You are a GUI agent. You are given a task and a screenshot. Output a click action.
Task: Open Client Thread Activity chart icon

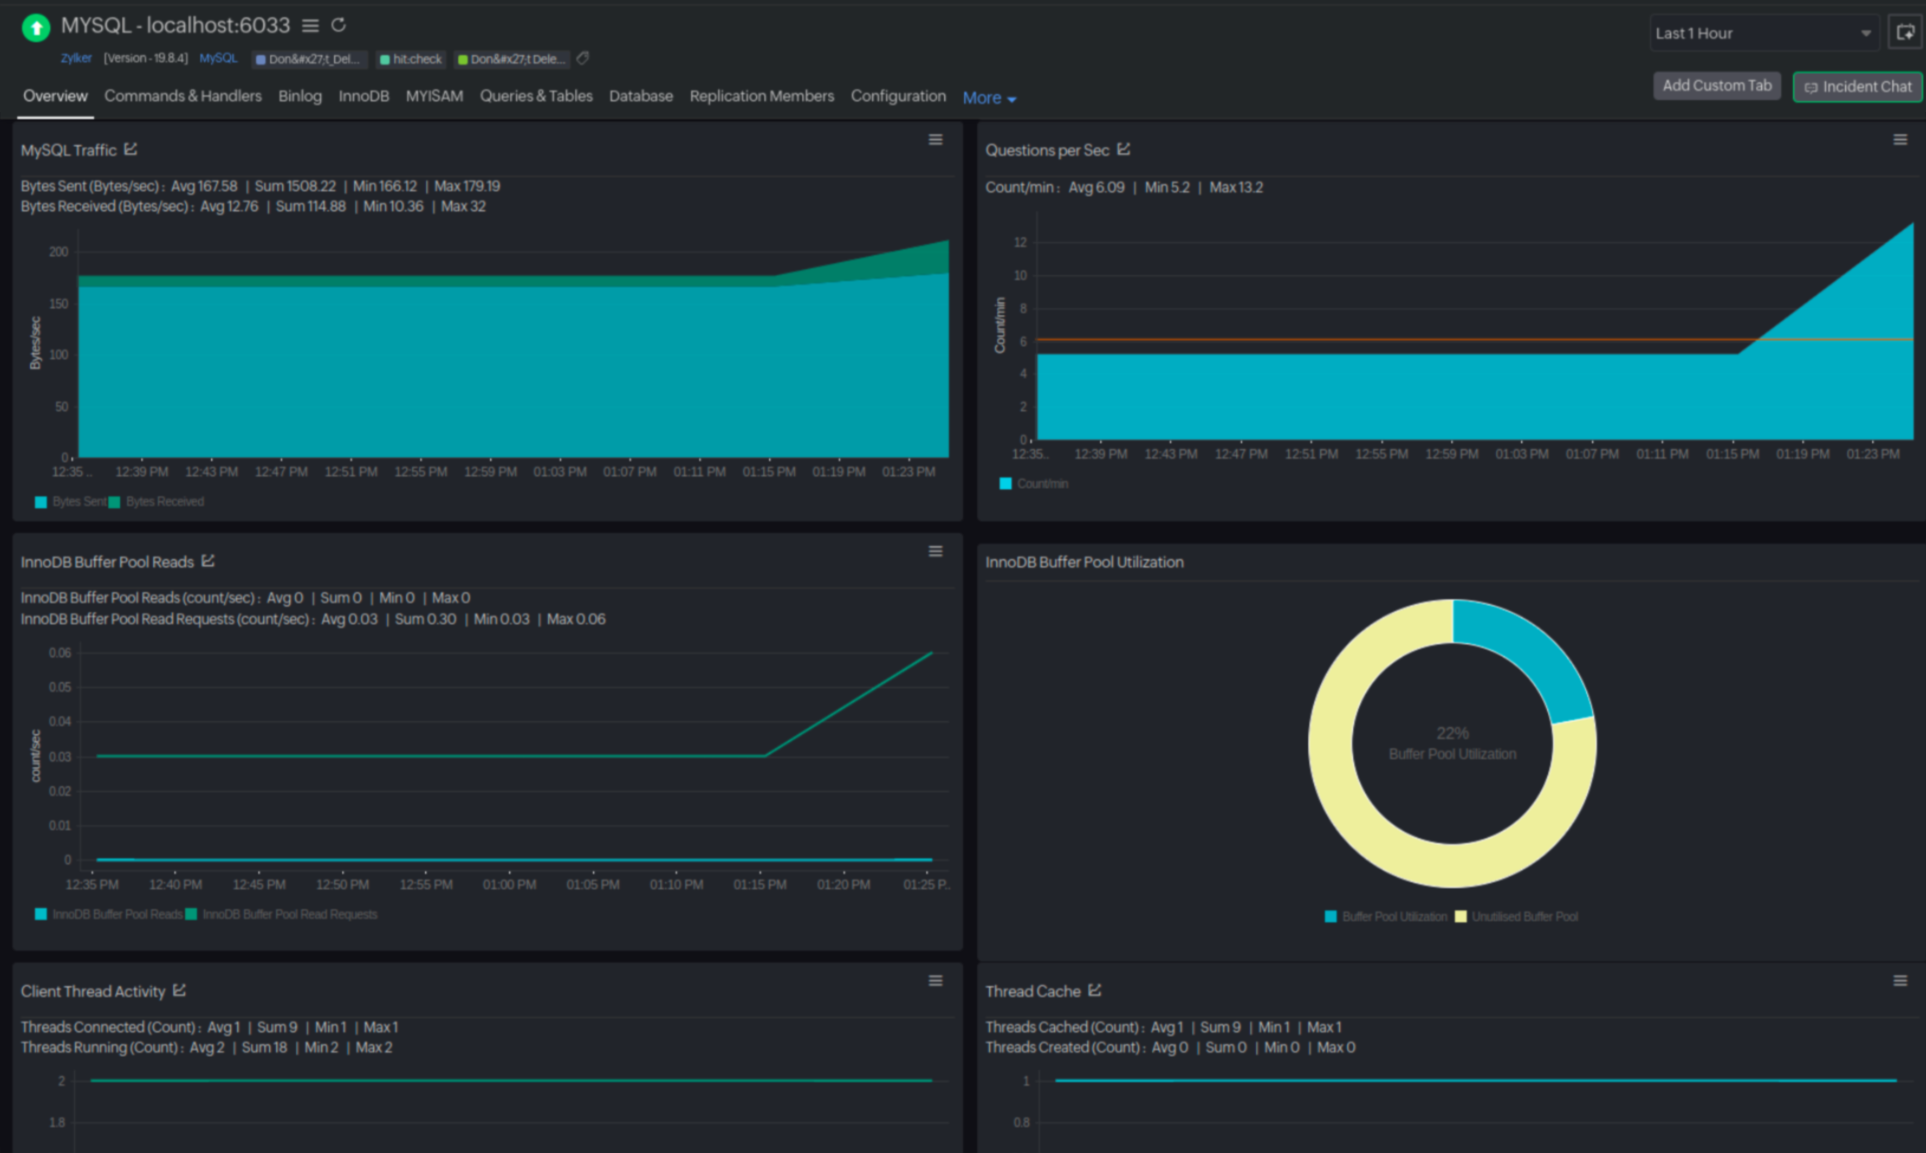[x=179, y=990]
